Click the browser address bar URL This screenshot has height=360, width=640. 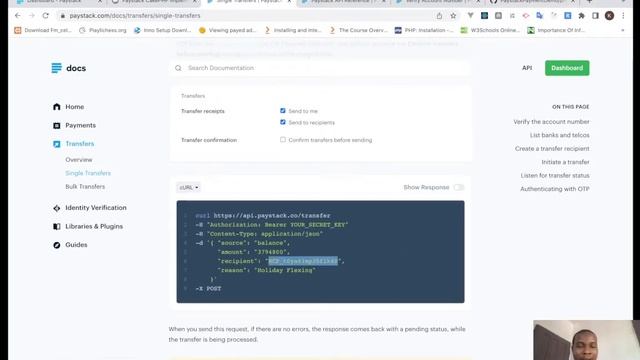tap(135, 16)
